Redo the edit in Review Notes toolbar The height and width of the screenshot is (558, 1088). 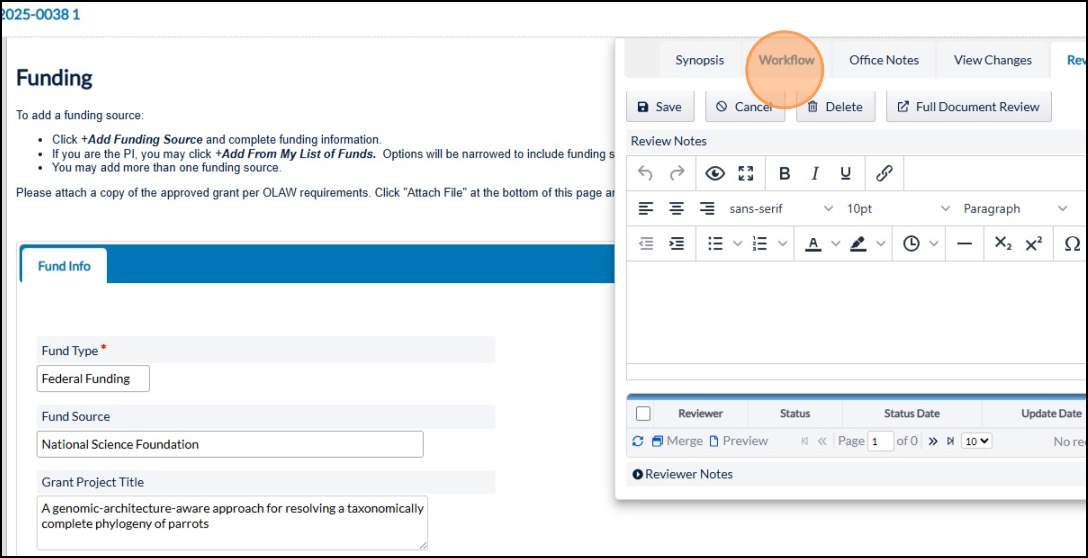(677, 173)
